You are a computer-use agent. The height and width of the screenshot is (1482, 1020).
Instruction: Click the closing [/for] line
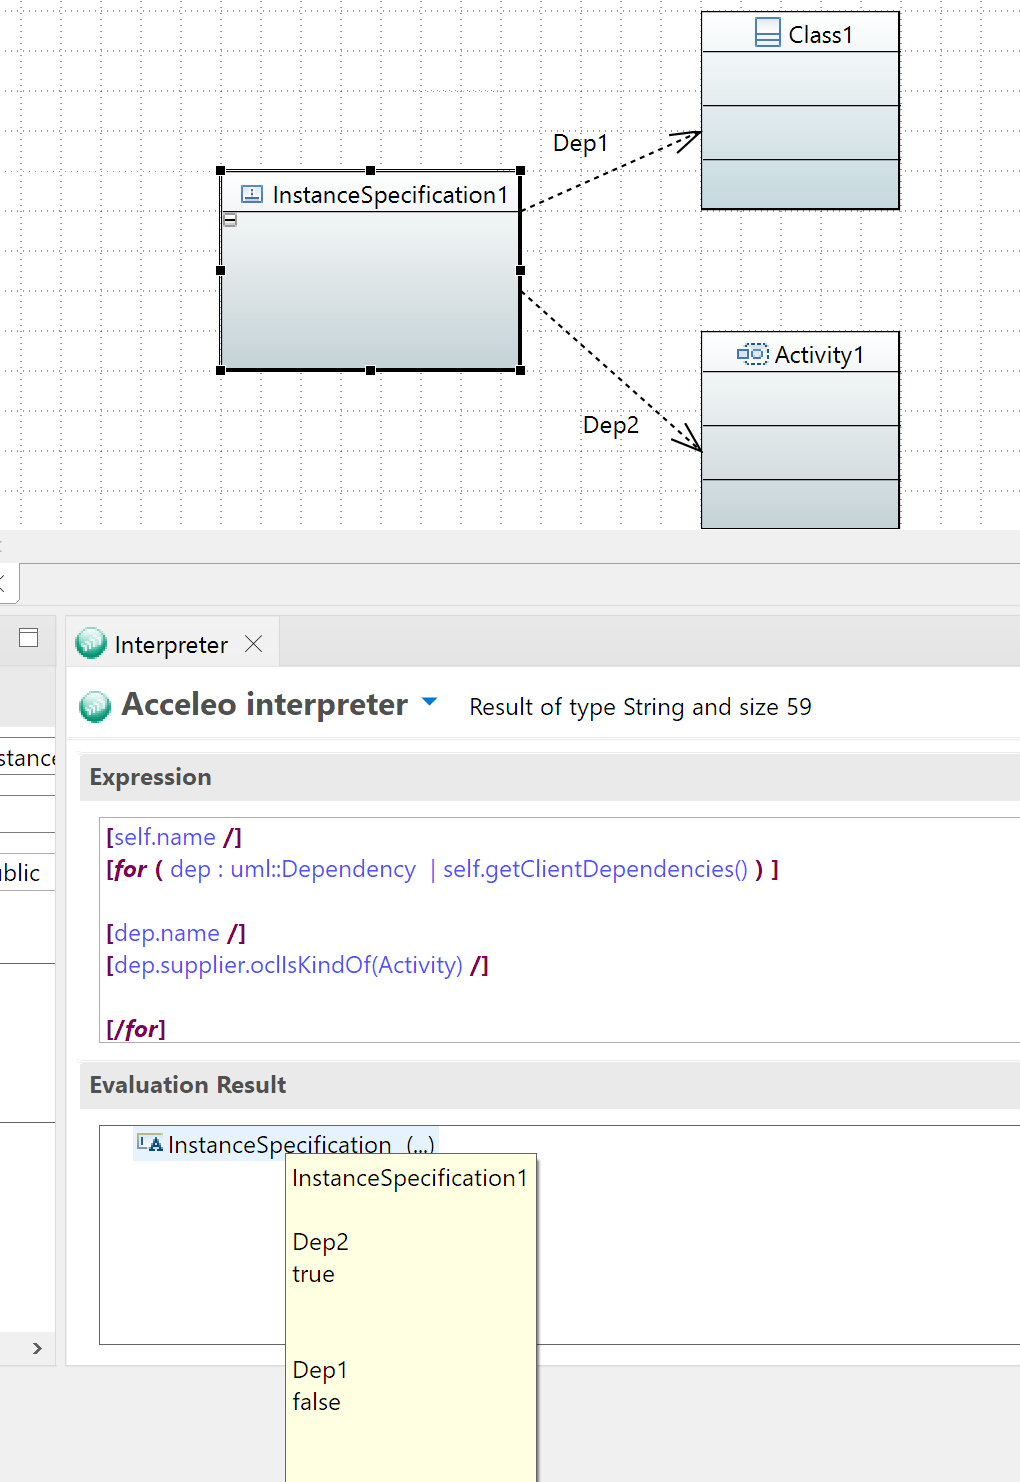[136, 1029]
